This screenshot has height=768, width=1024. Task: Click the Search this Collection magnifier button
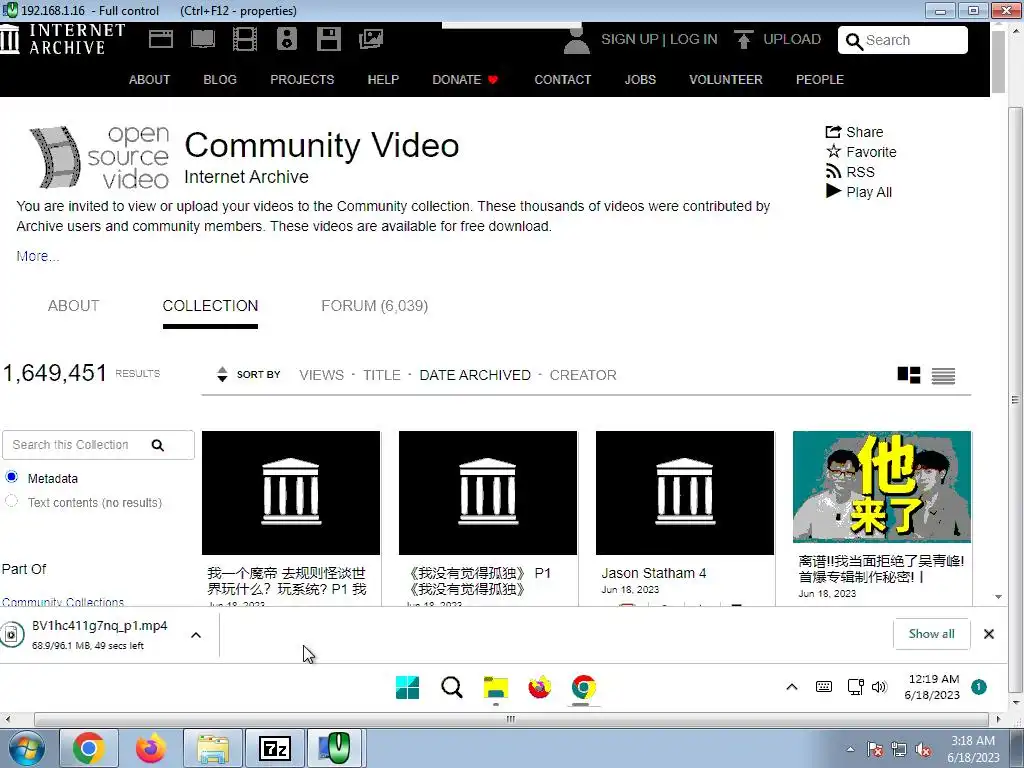click(157, 445)
